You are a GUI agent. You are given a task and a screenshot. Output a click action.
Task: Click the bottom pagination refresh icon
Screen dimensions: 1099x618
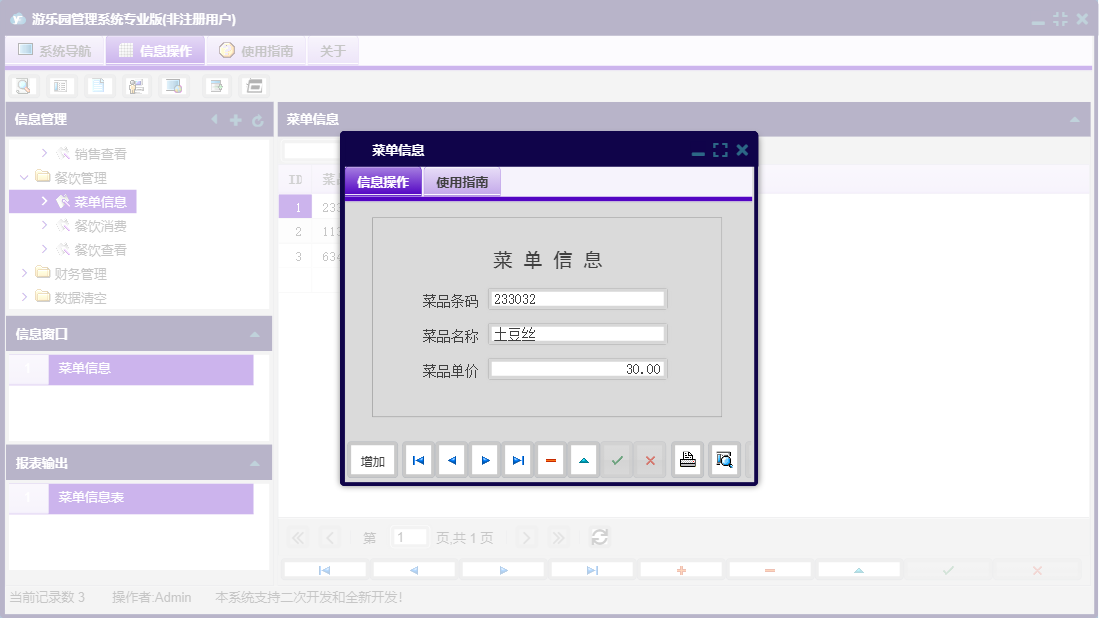[x=599, y=537]
